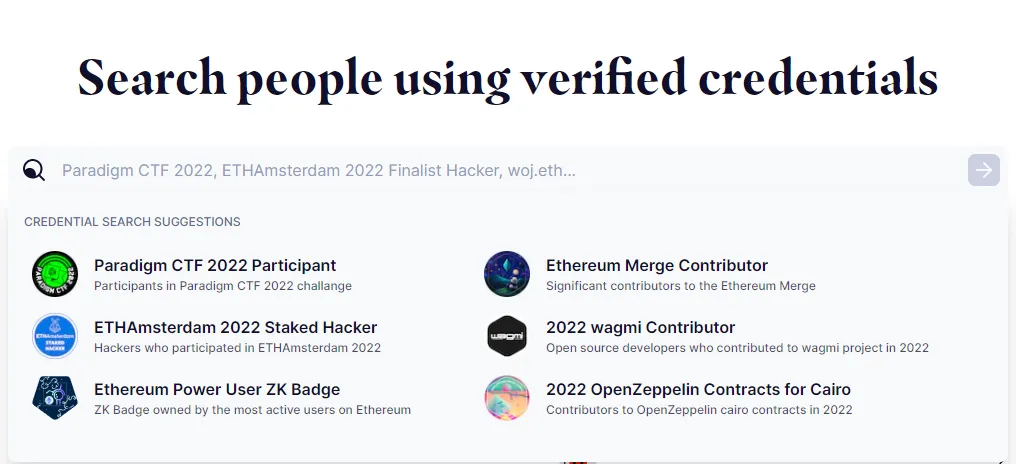
Task: Click the magnifying glass search icon
Action: point(34,170)
